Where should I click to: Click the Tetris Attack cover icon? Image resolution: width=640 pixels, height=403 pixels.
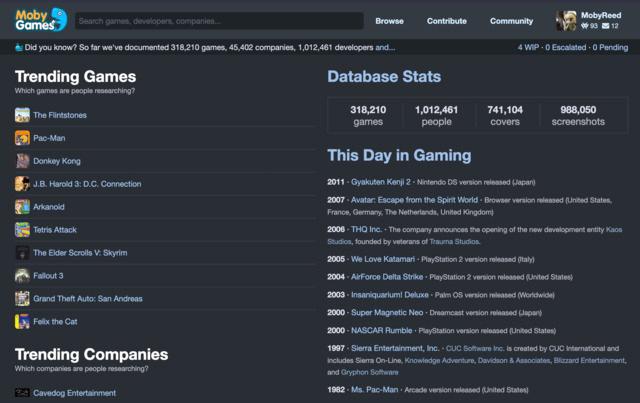click(22, 230)
